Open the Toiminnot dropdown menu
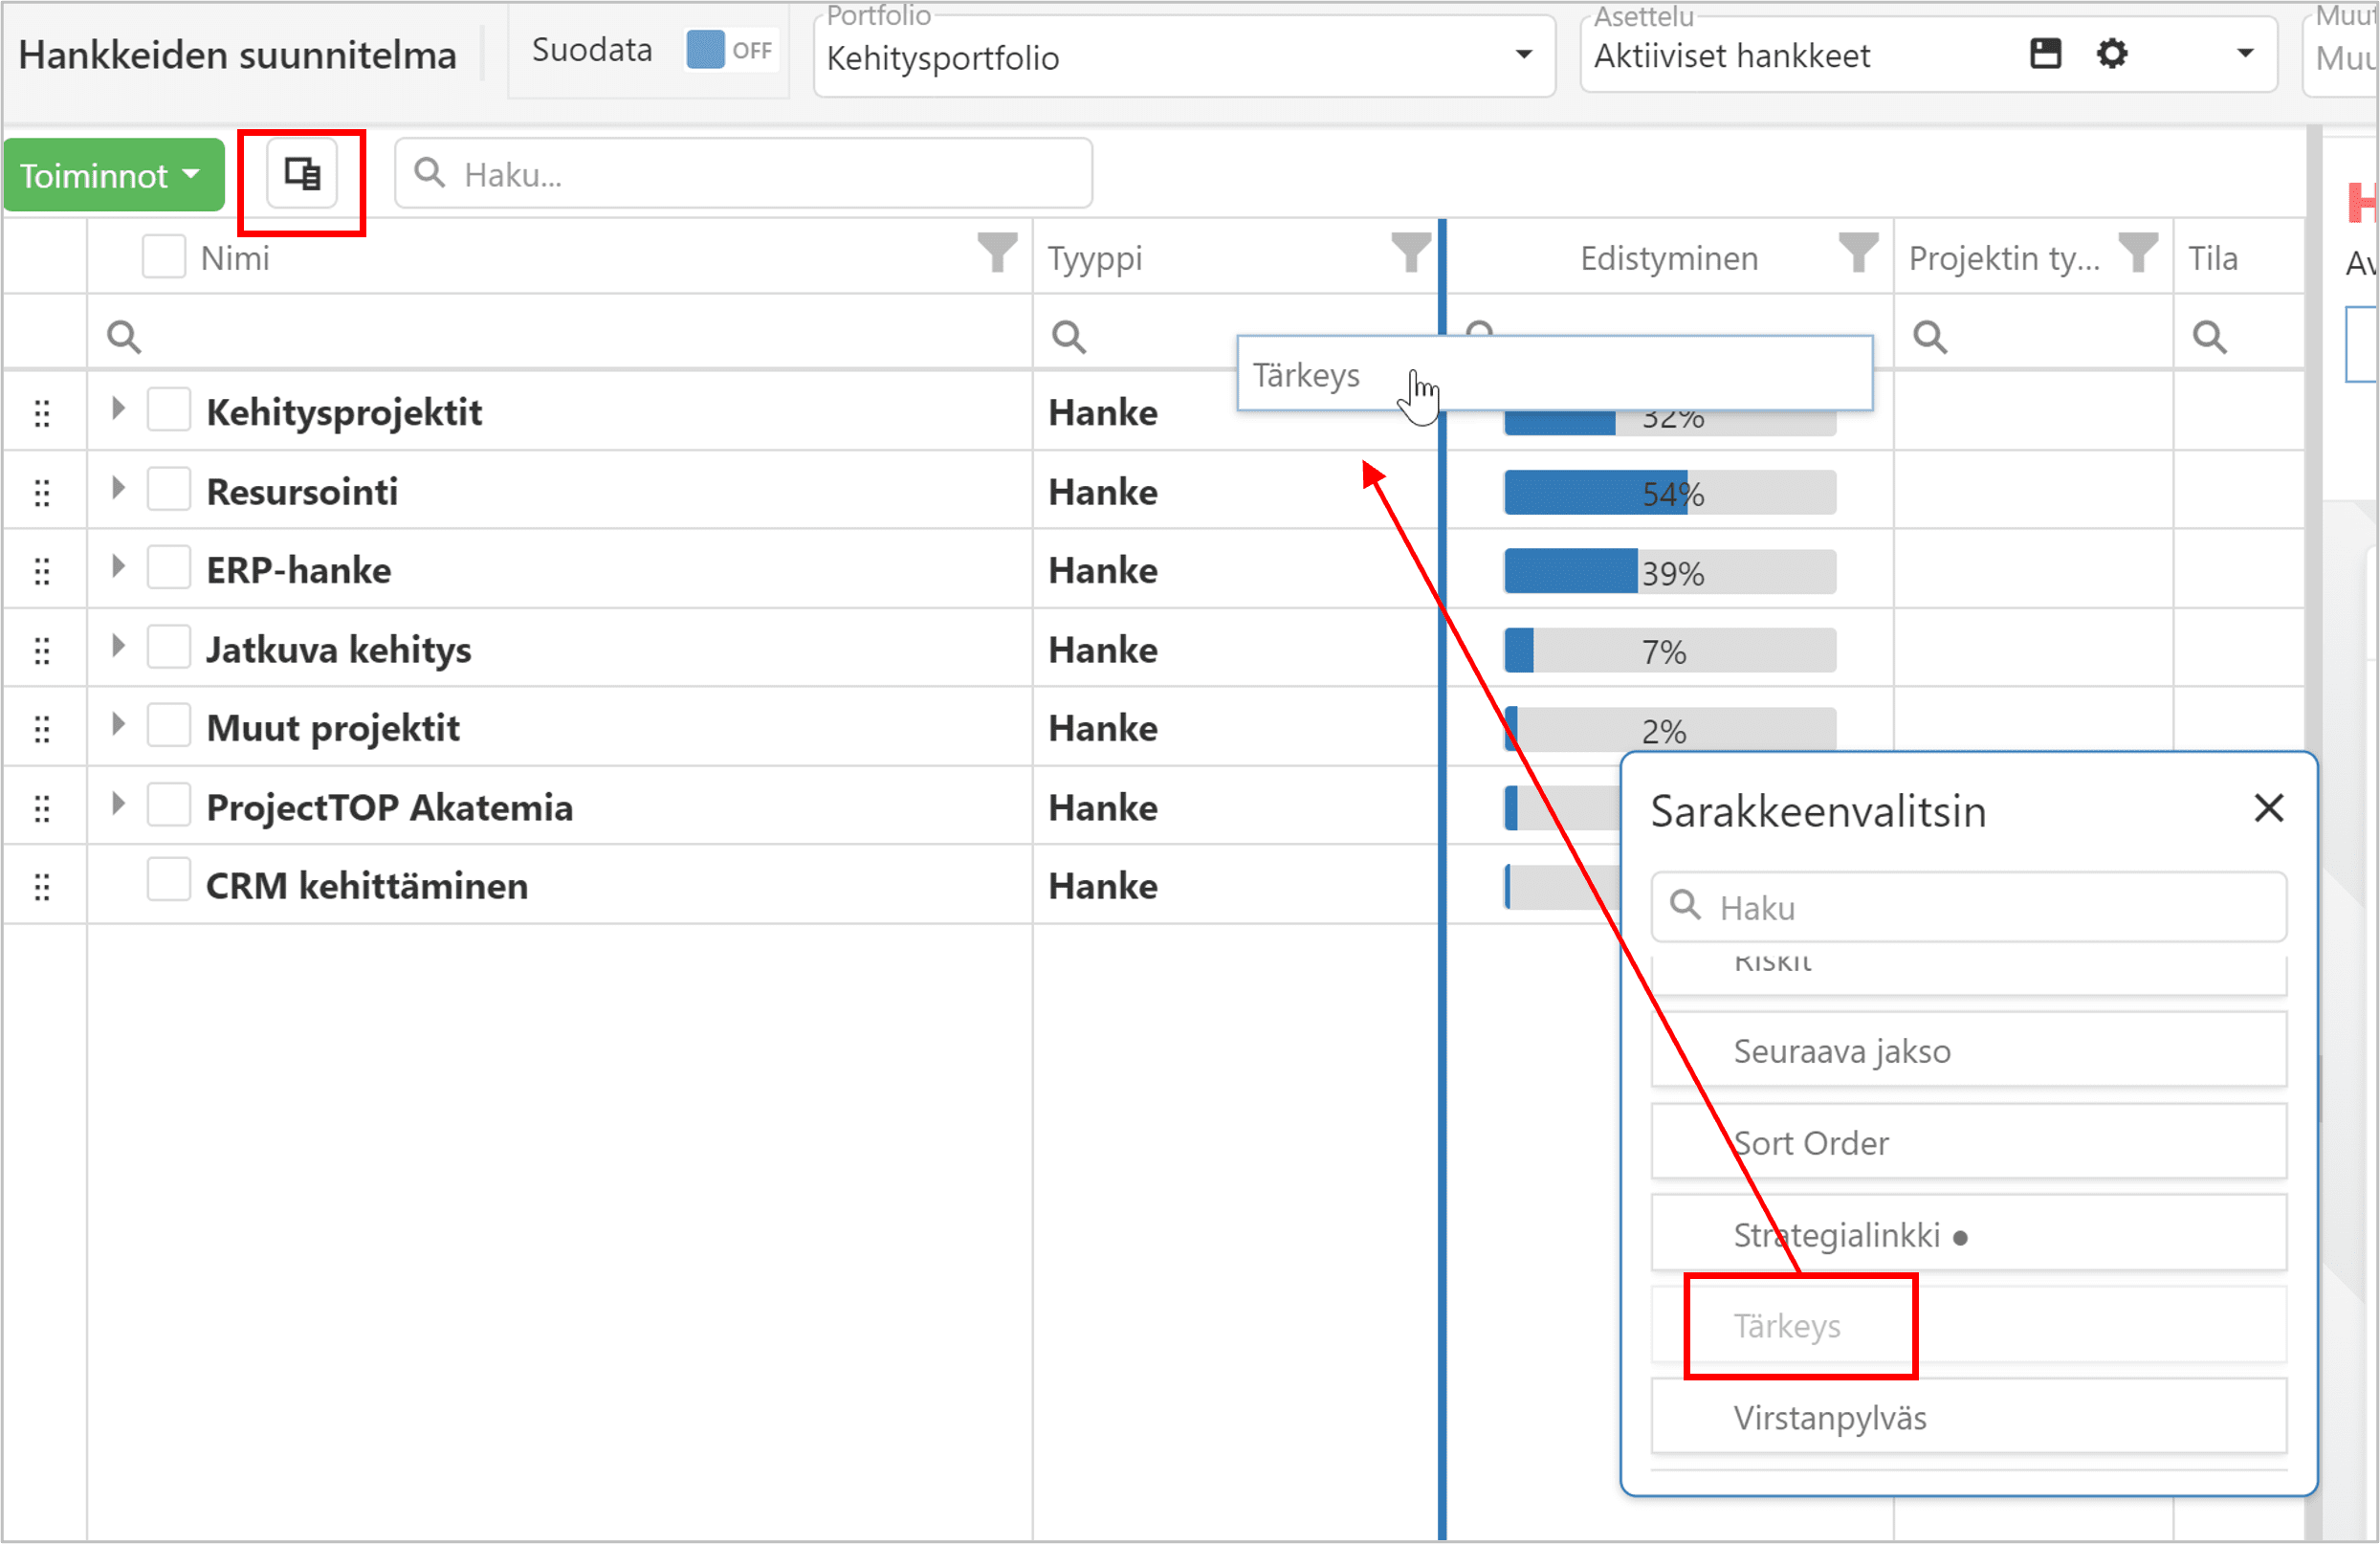The height and width of the screenshot is (1544, 2380). point(112,176)
